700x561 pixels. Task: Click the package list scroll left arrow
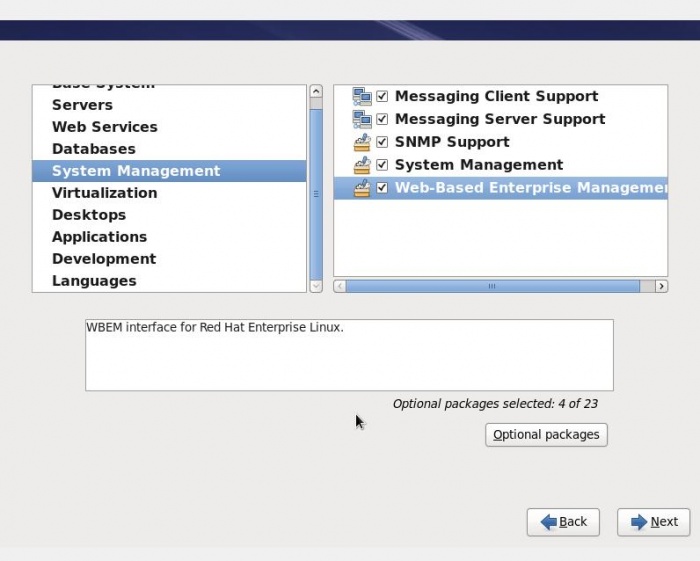coord(340,286)
